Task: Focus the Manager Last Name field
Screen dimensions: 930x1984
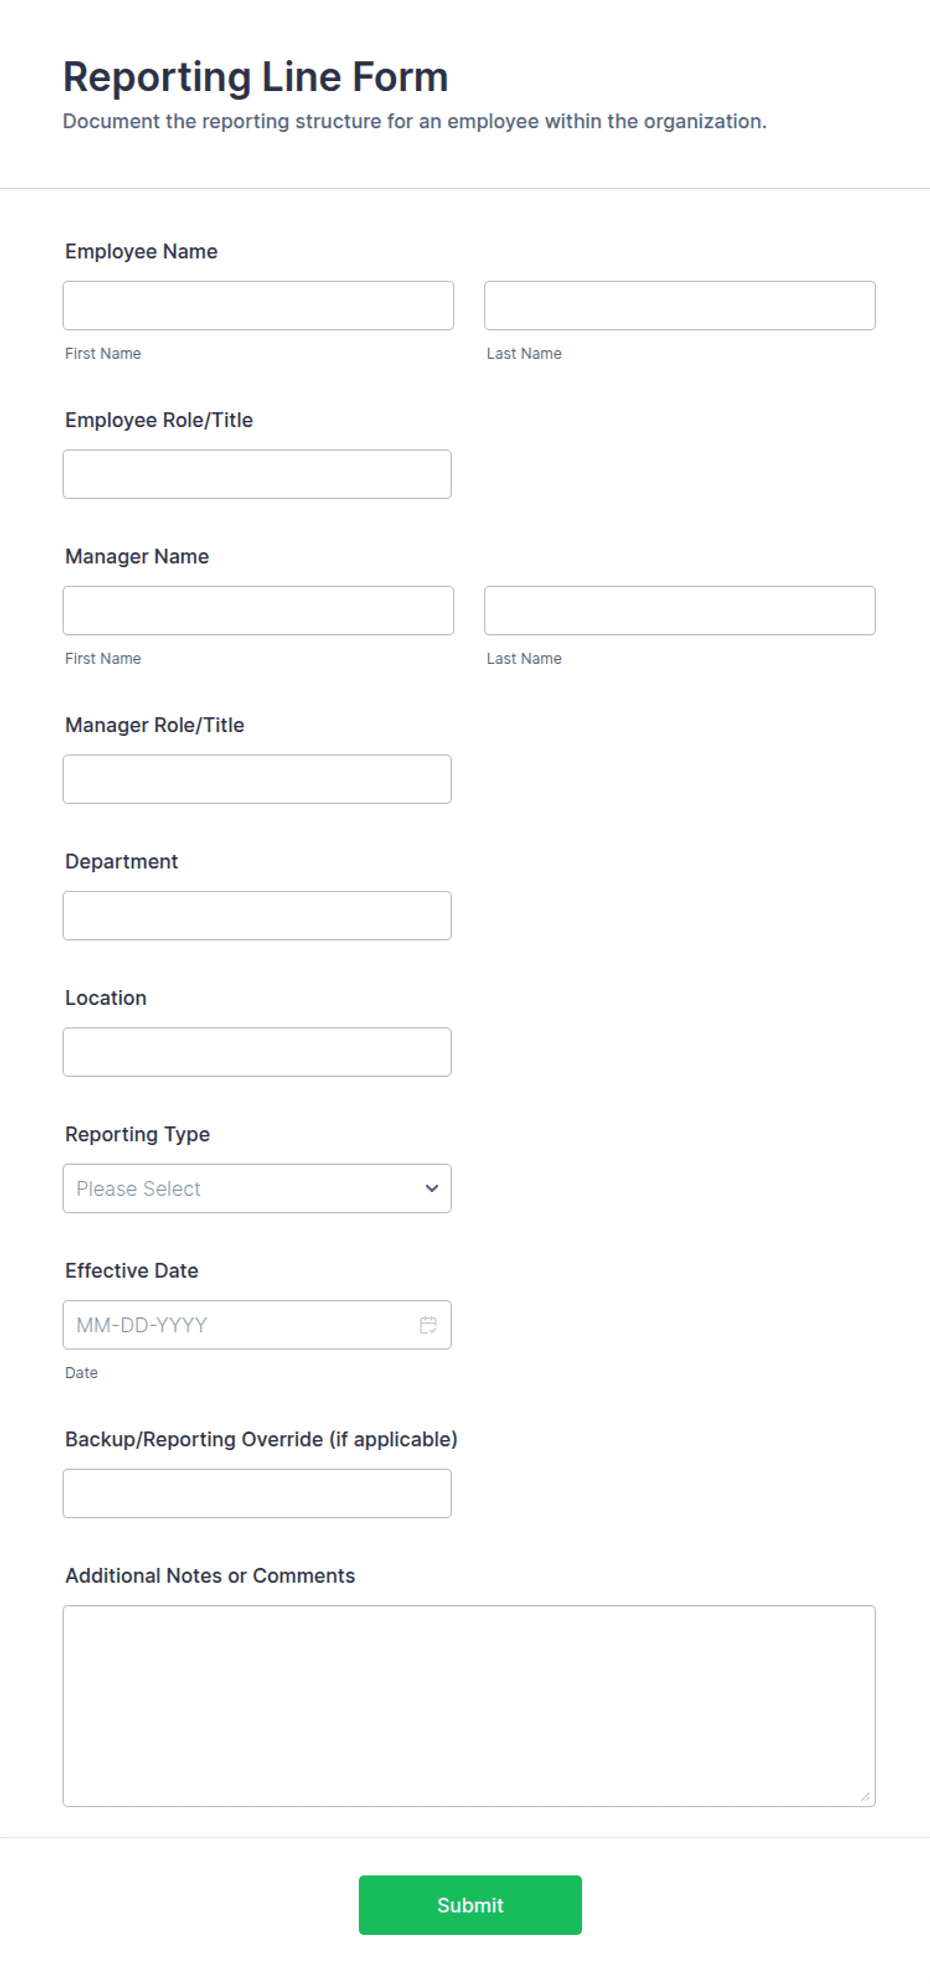Action: point(680,610)
